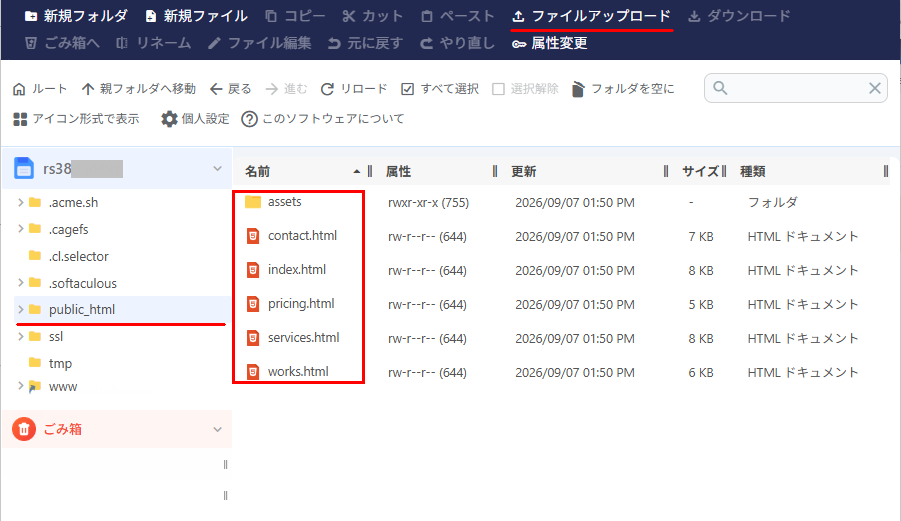This screenshot has height=521, width=901.
Task: Select the assets folder row
Action: click(561, 202)
